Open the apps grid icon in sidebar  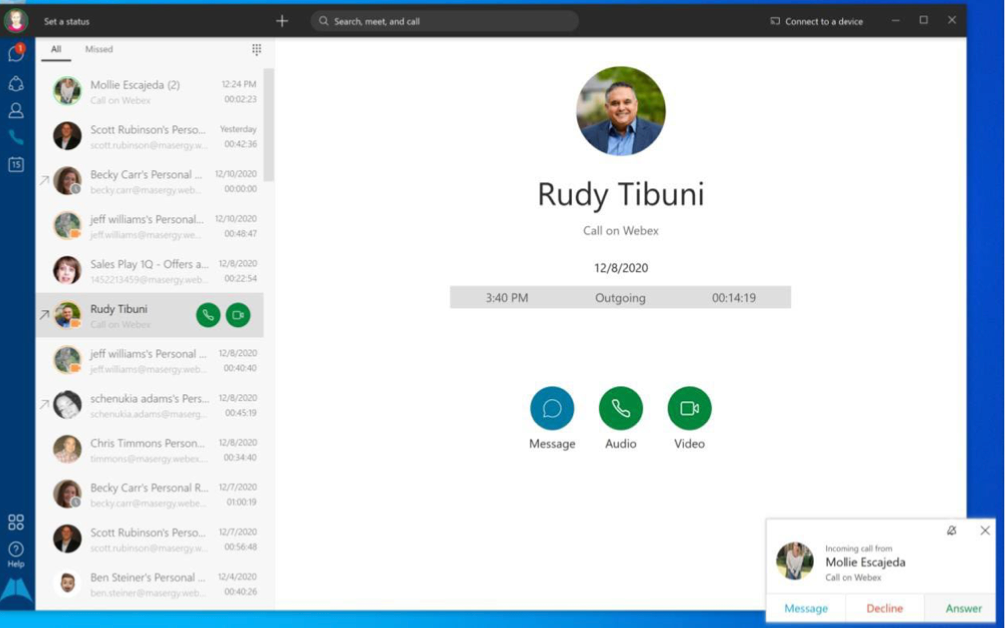[16, 522]
